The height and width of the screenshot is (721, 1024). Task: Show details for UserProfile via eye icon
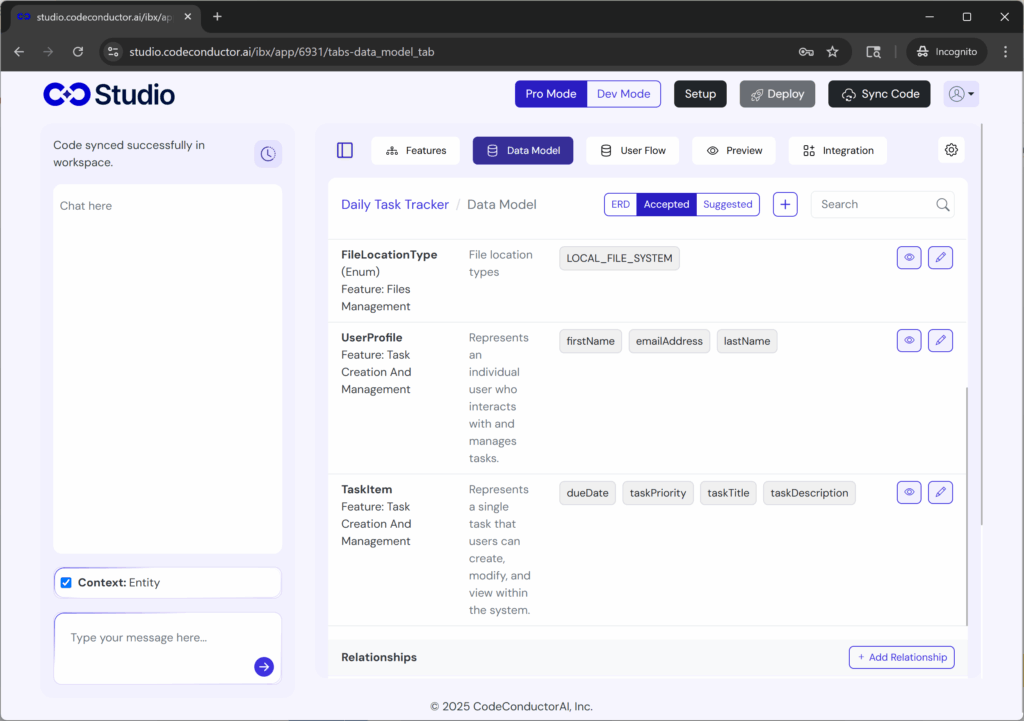coord(908,340)
